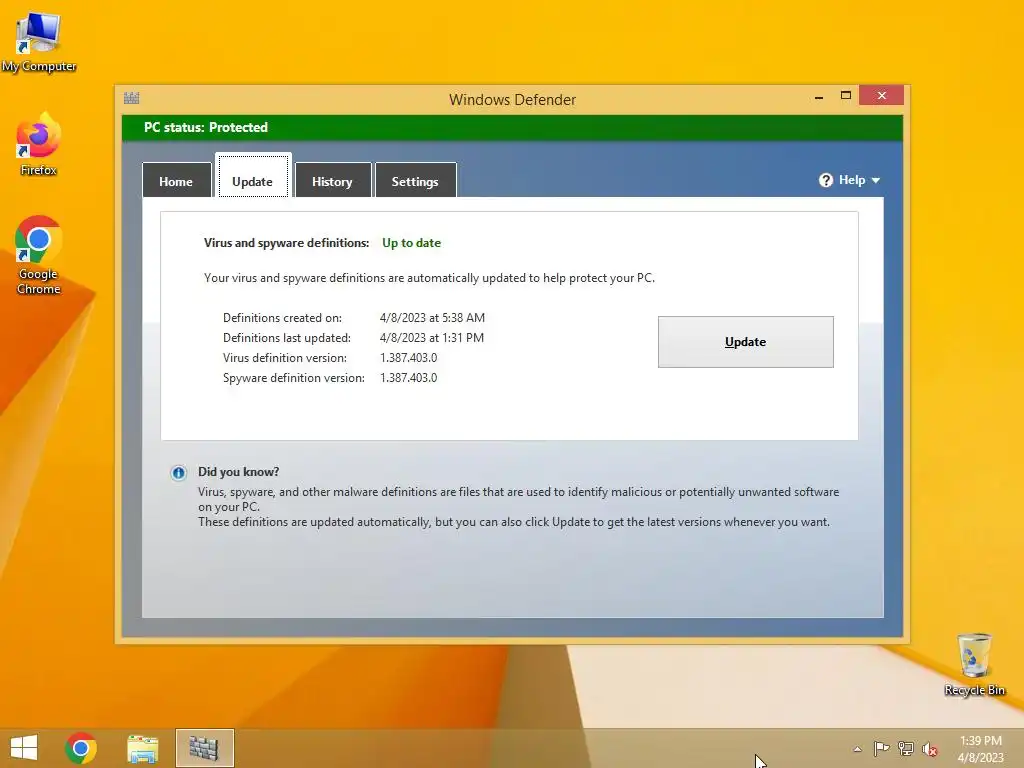Screen dimensions: 1024x768
Task: Click the network tray icon
Action: click(906, 748)
